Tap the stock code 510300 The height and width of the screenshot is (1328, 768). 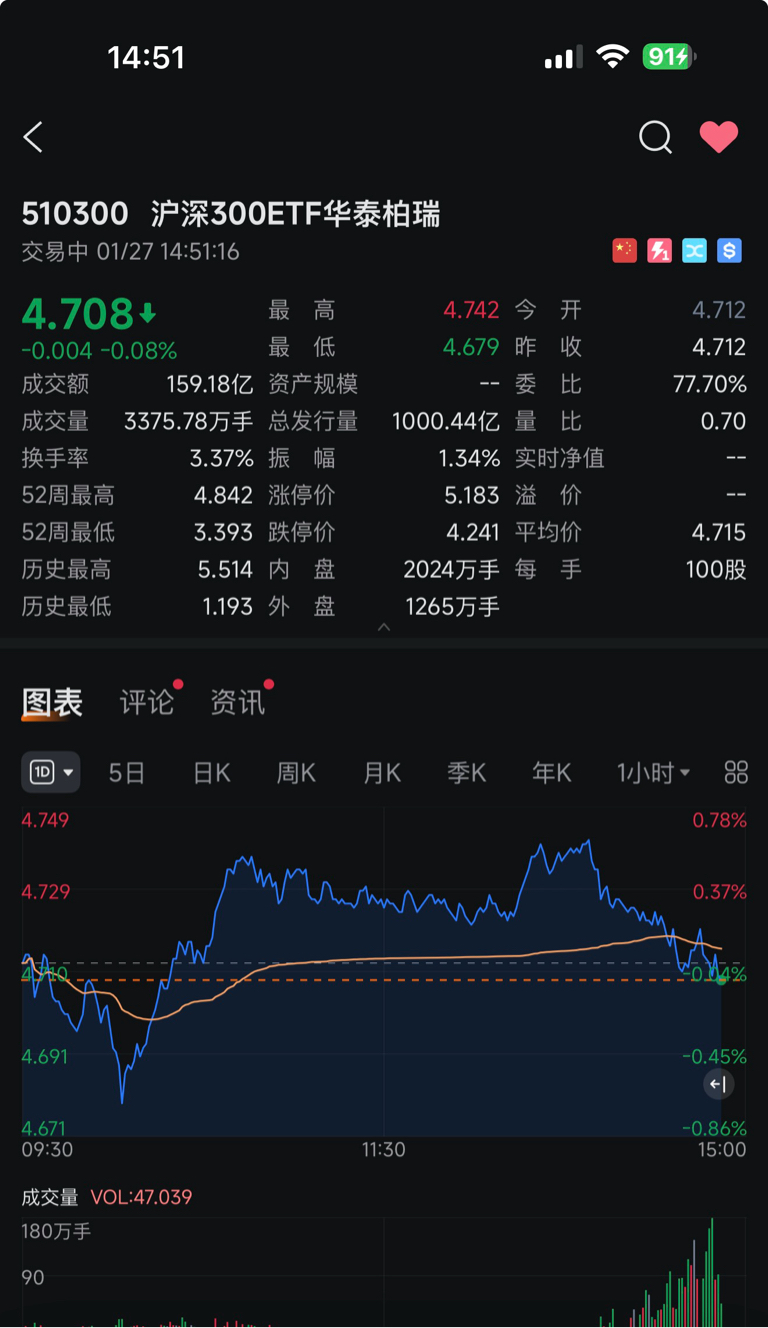point(75,213)
